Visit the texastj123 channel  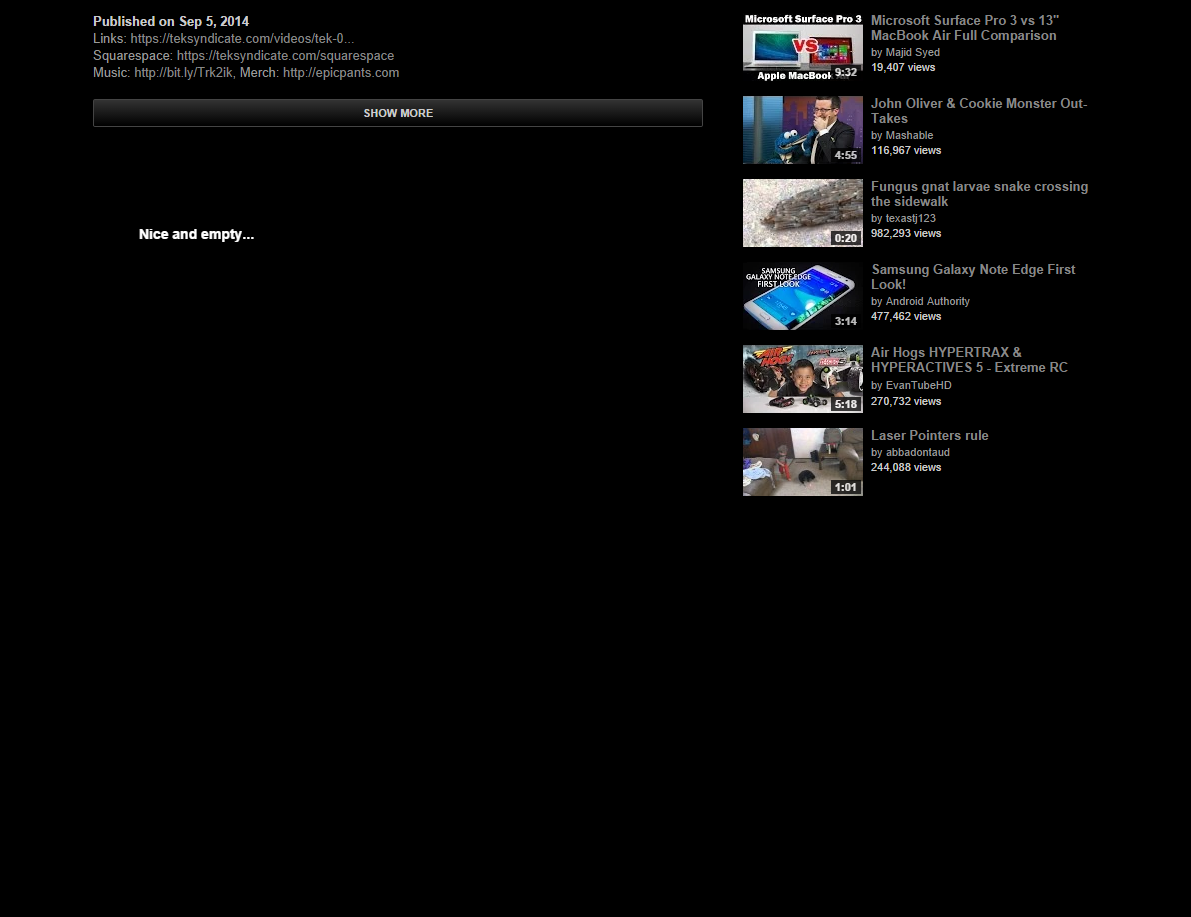(911, 218)
